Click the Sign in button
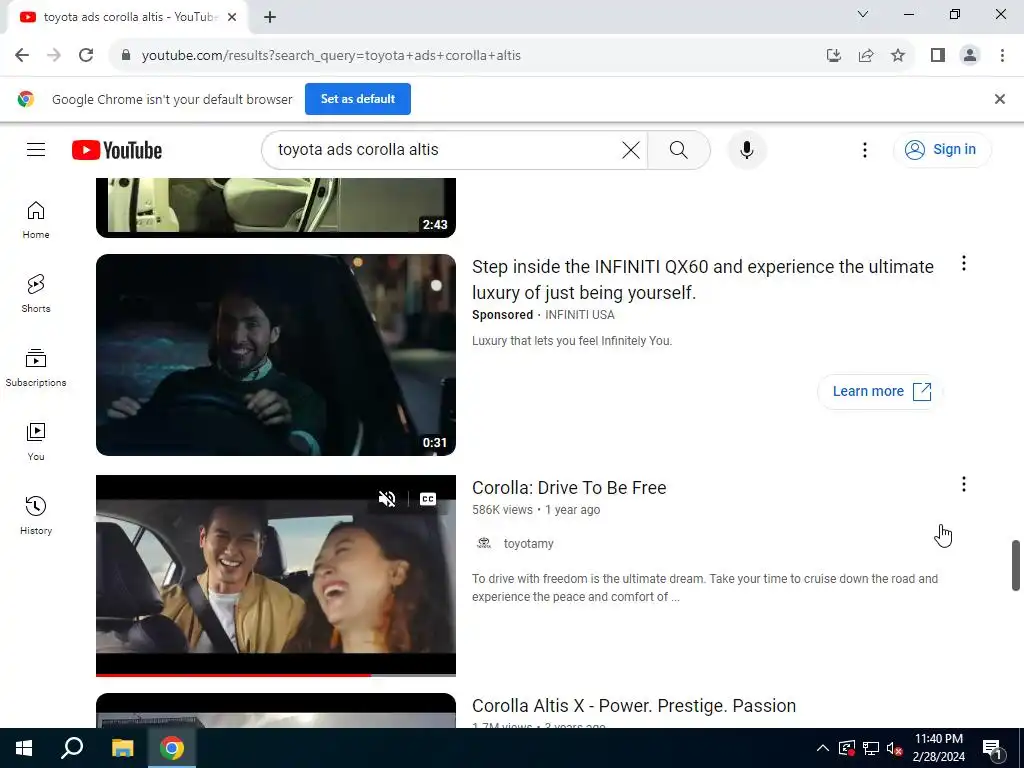The height and width of the screenshot is (768, 1024). pyautogui.click(x=941, y=150)
